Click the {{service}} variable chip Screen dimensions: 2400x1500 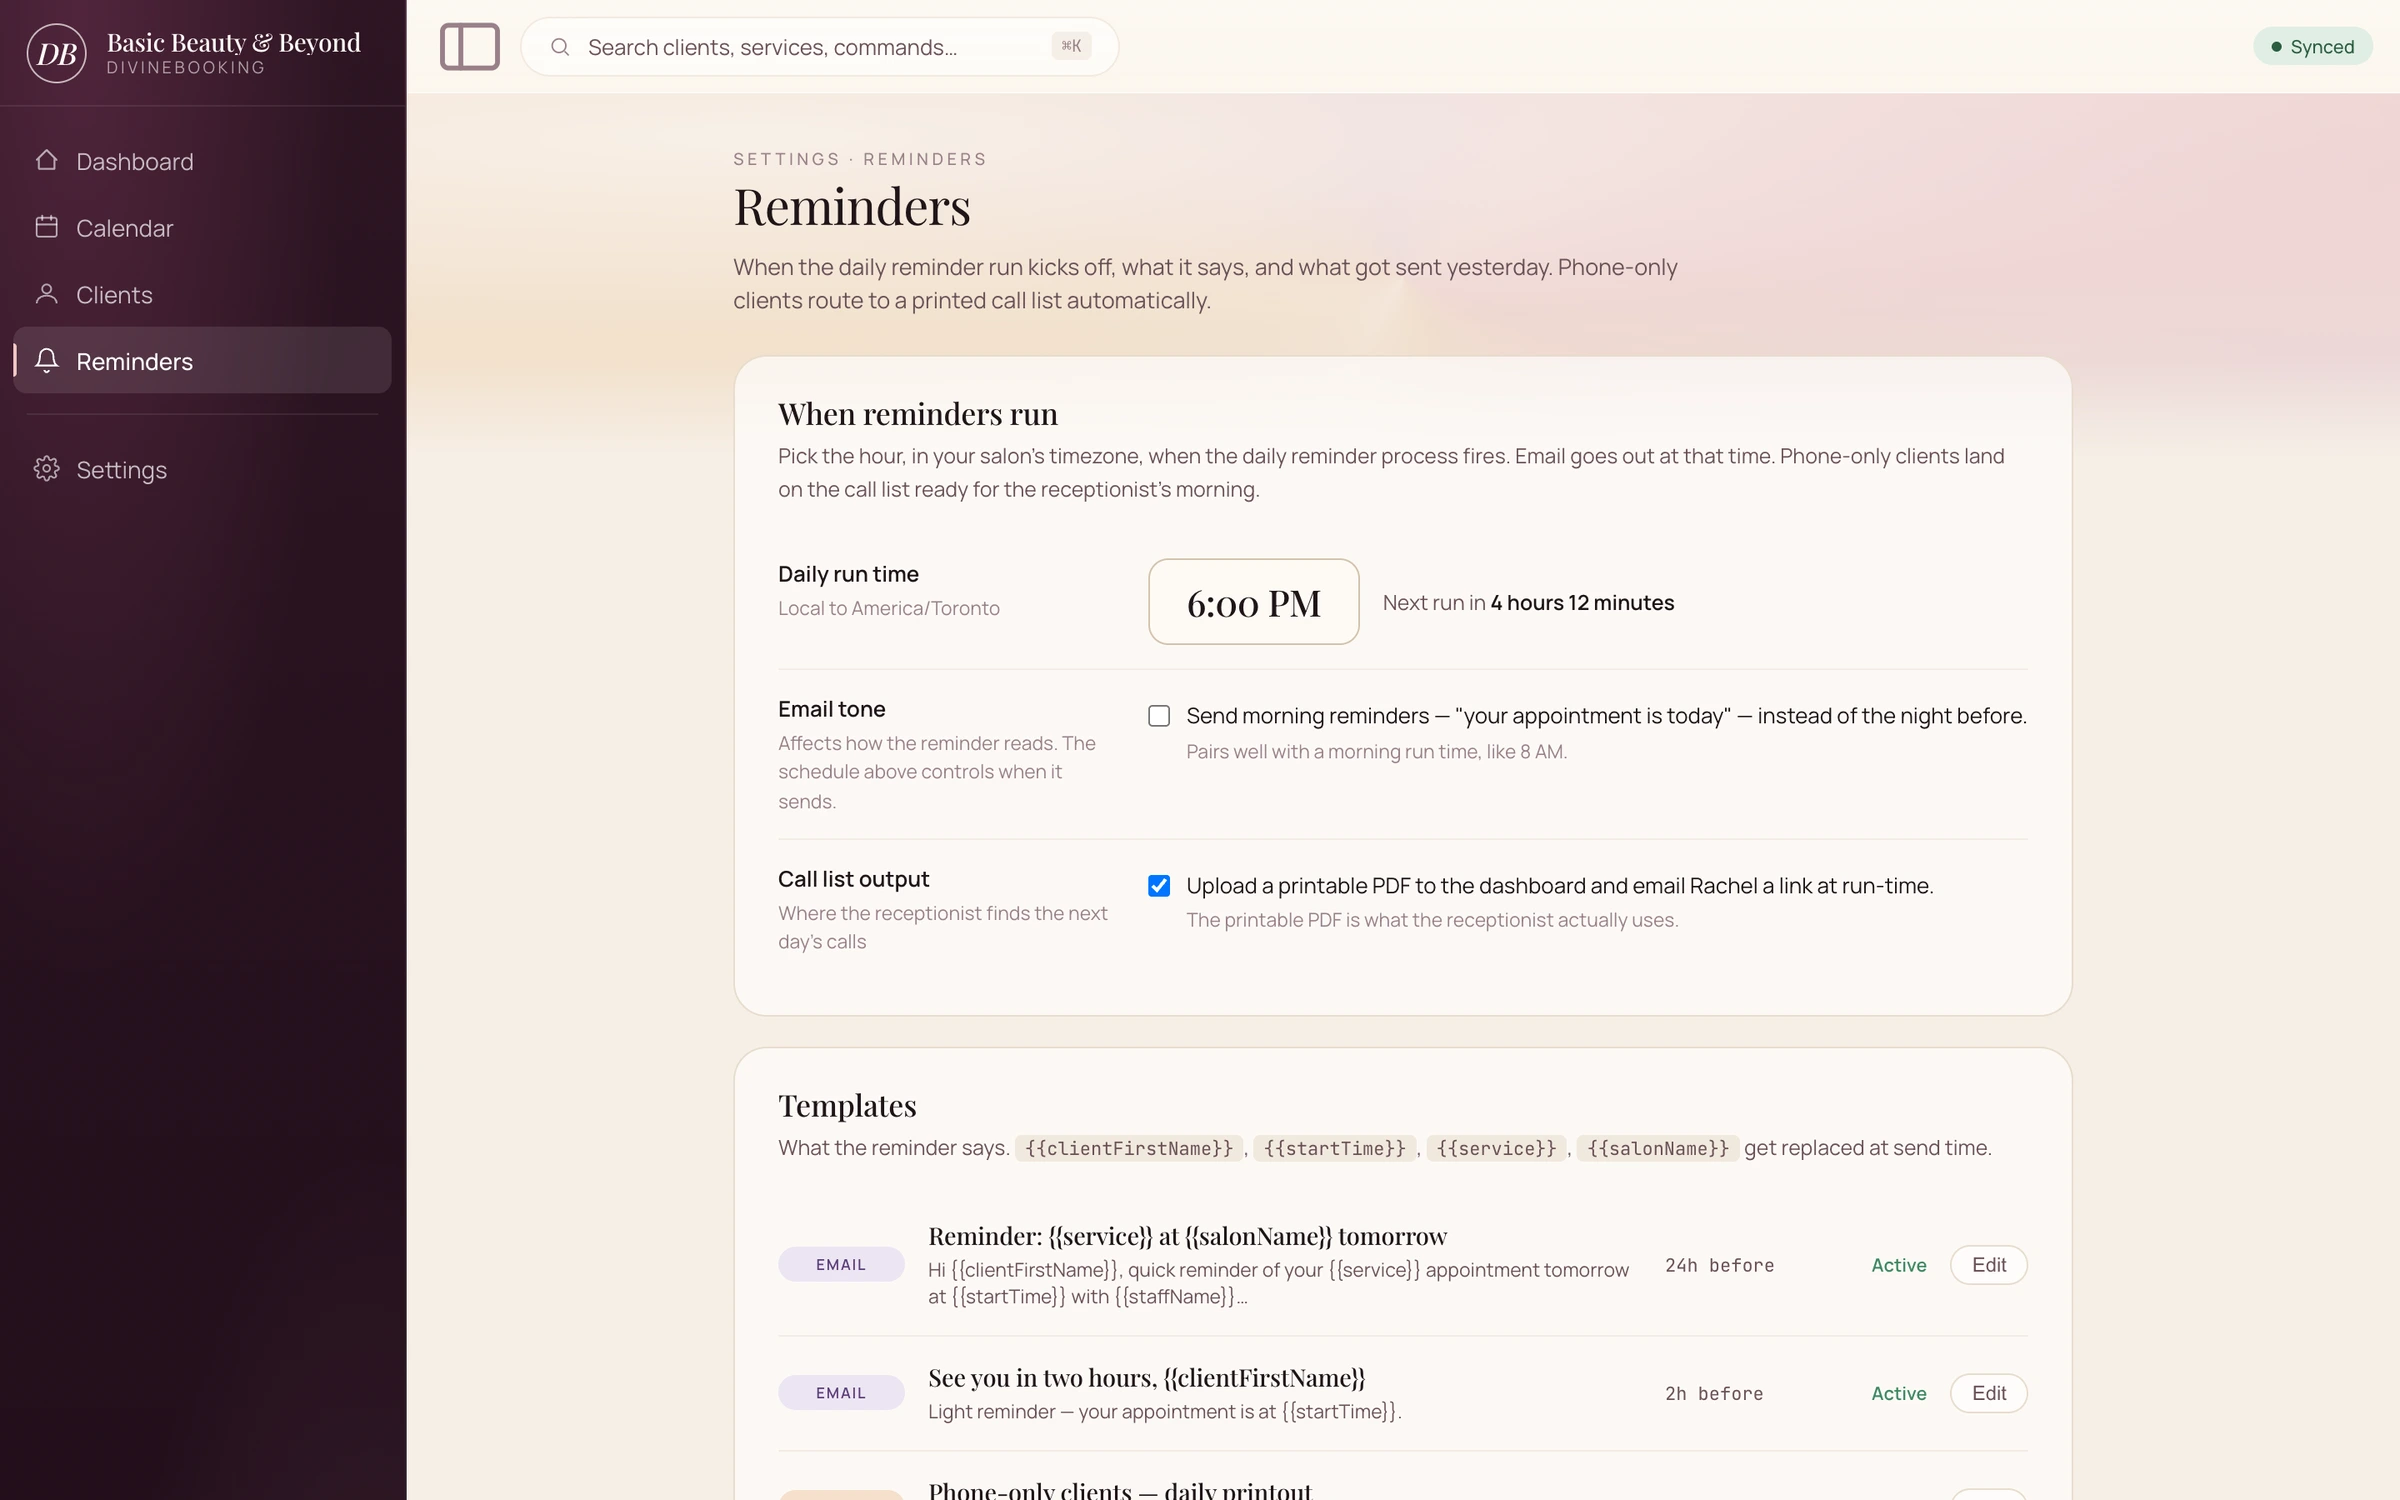pos(1496,1148)
